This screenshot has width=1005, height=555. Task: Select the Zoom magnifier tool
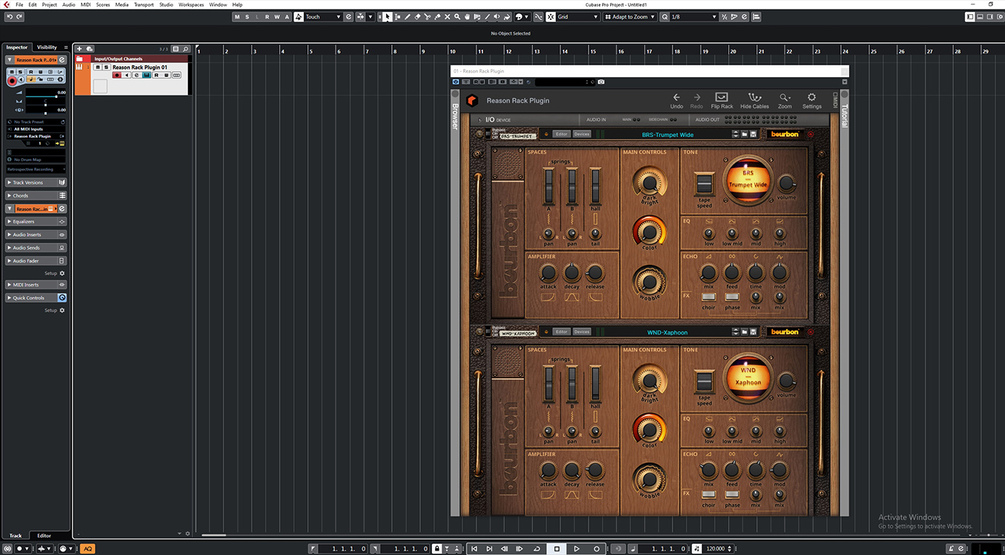click(x=457, y=17)
